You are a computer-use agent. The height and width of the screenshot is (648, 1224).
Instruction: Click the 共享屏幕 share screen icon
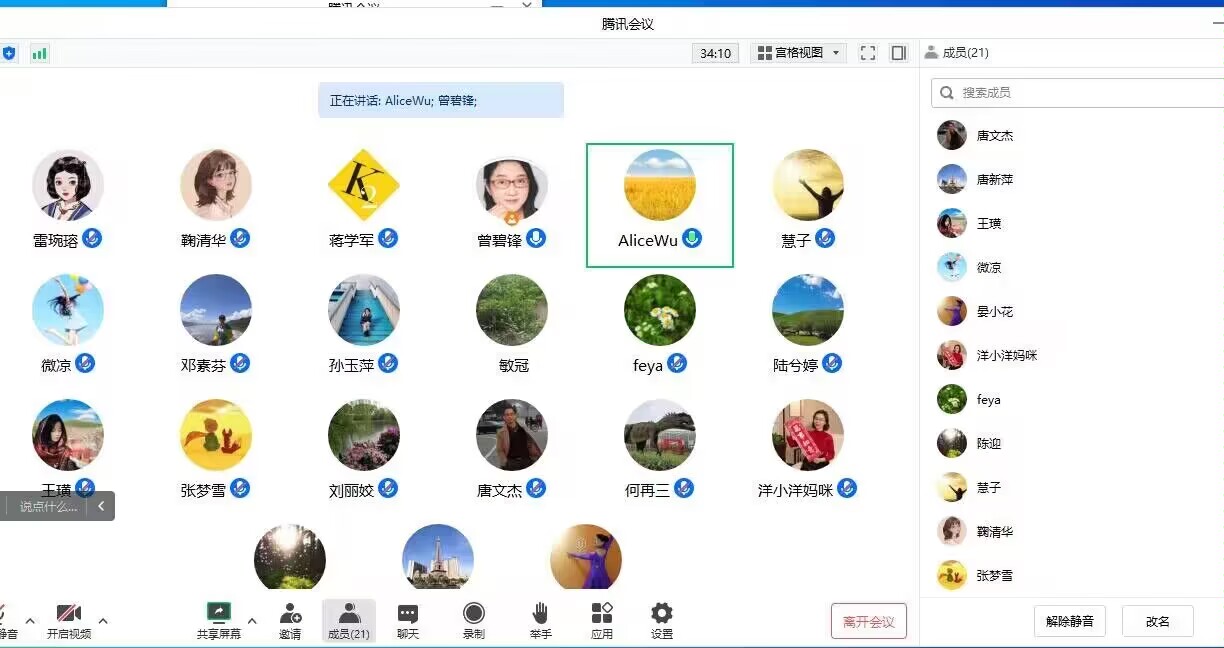click(219, 613)
